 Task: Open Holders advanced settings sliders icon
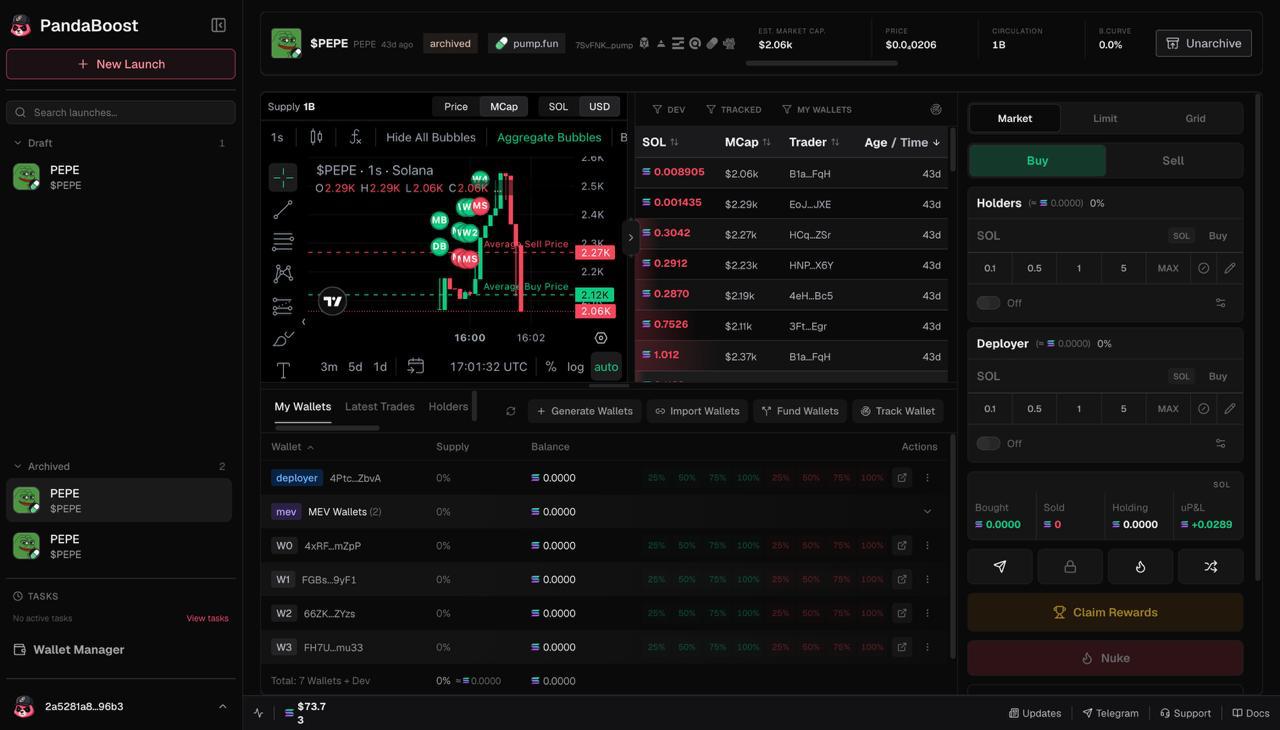[1220, 303]
